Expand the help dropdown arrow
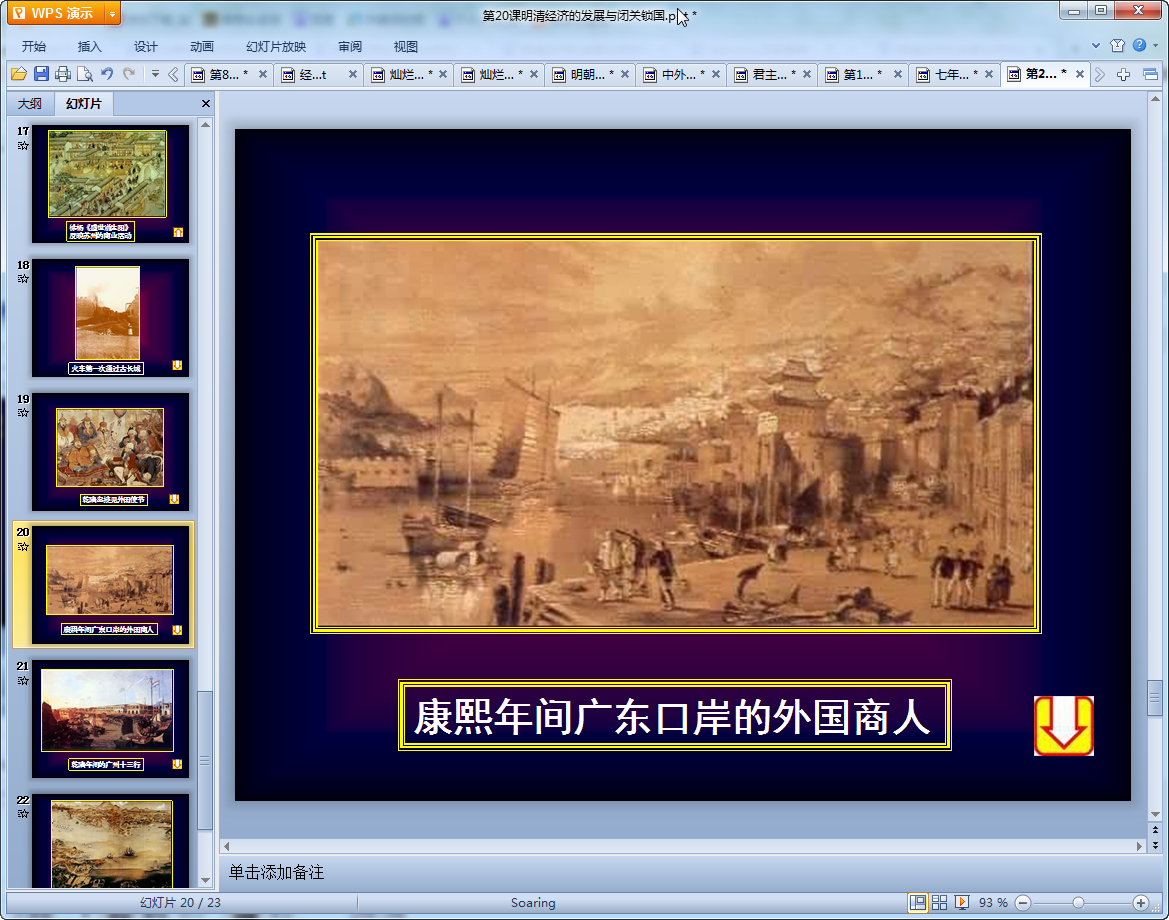Screen dimensions: 1169x920 coord(1156,45)
